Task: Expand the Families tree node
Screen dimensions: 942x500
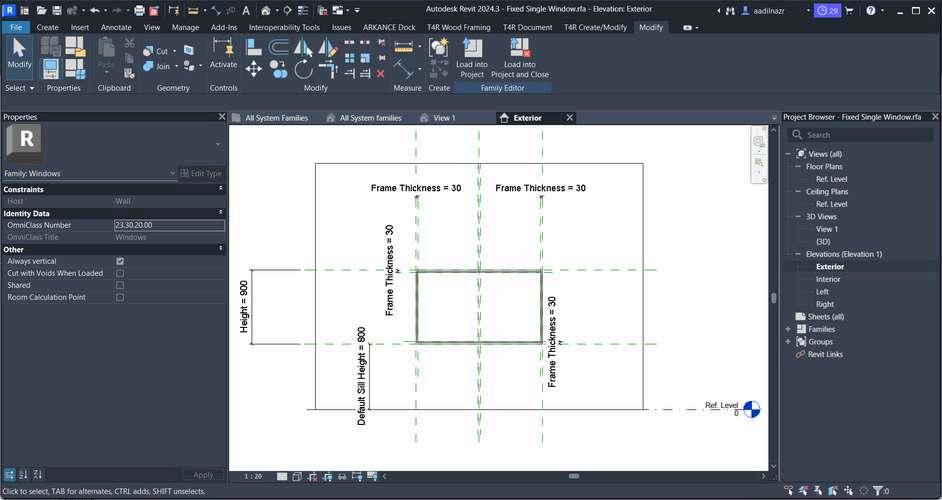Action: point(788,329)
